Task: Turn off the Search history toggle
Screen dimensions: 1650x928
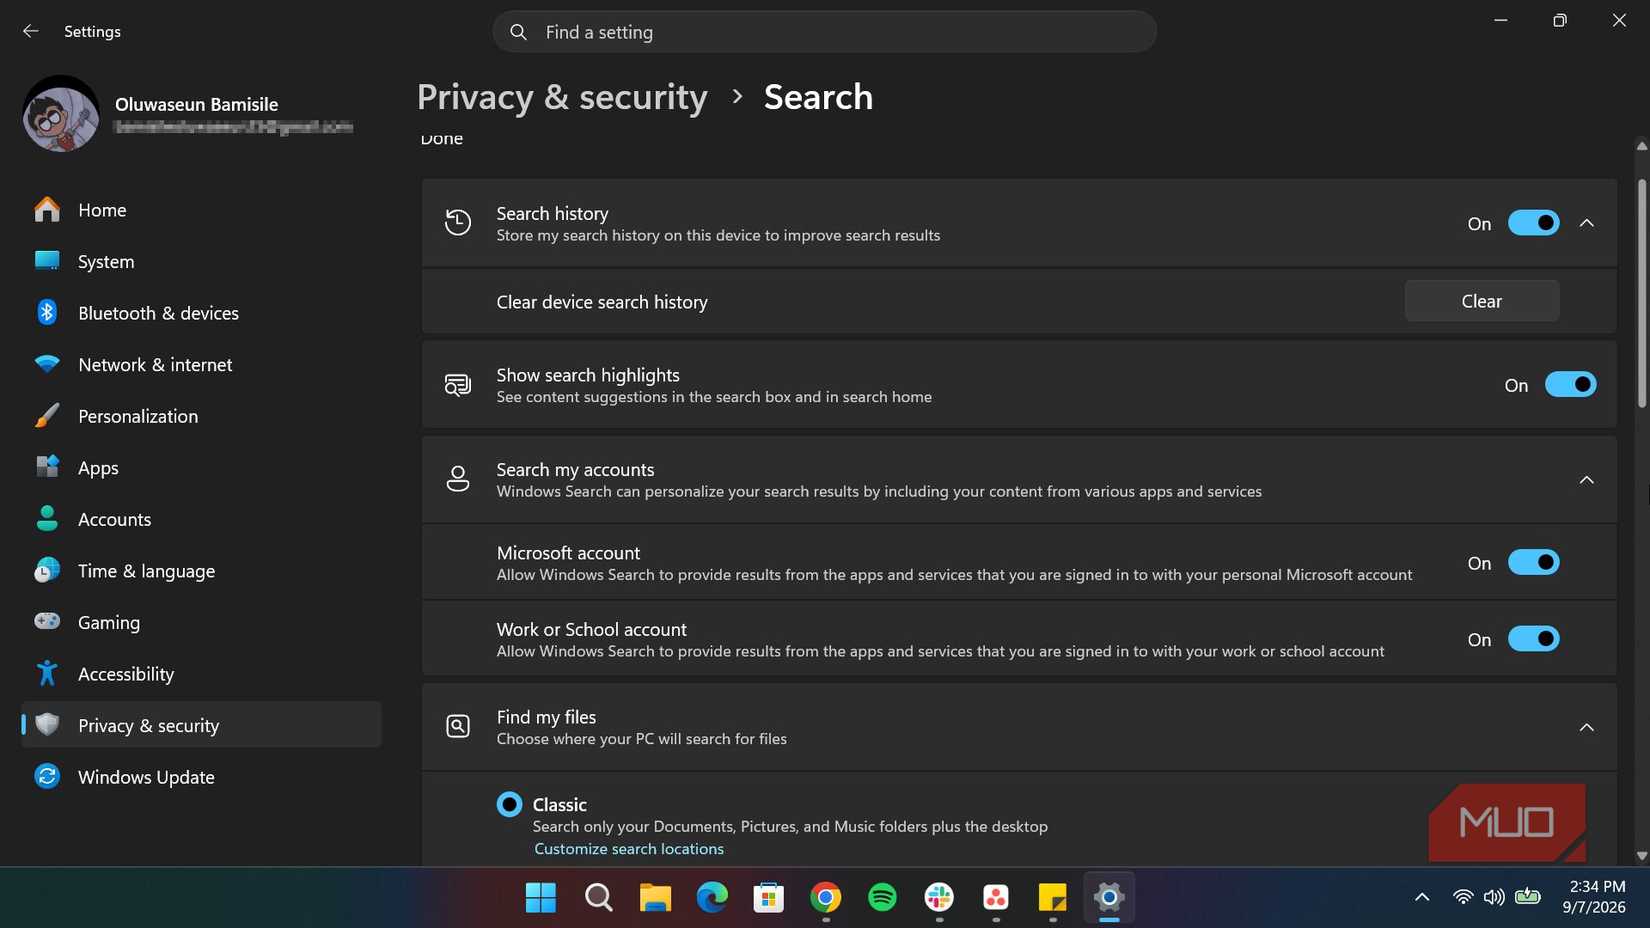Action: (1533, 223)
